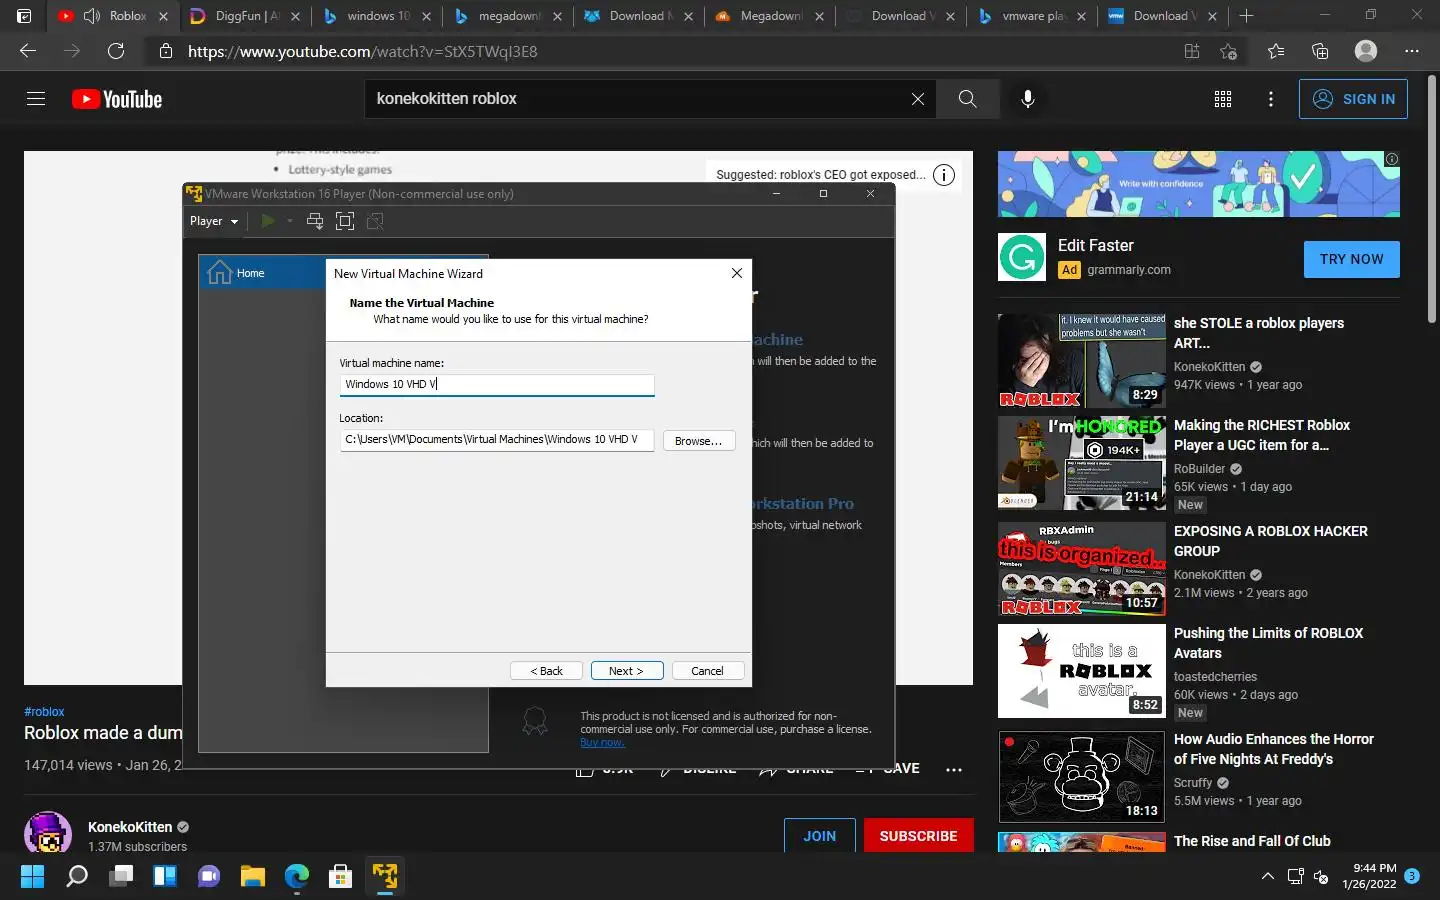This screenshot has width=1440, height=900.
Task: Click the YouTube search magnifier button
Action: (x=967, y=99)
